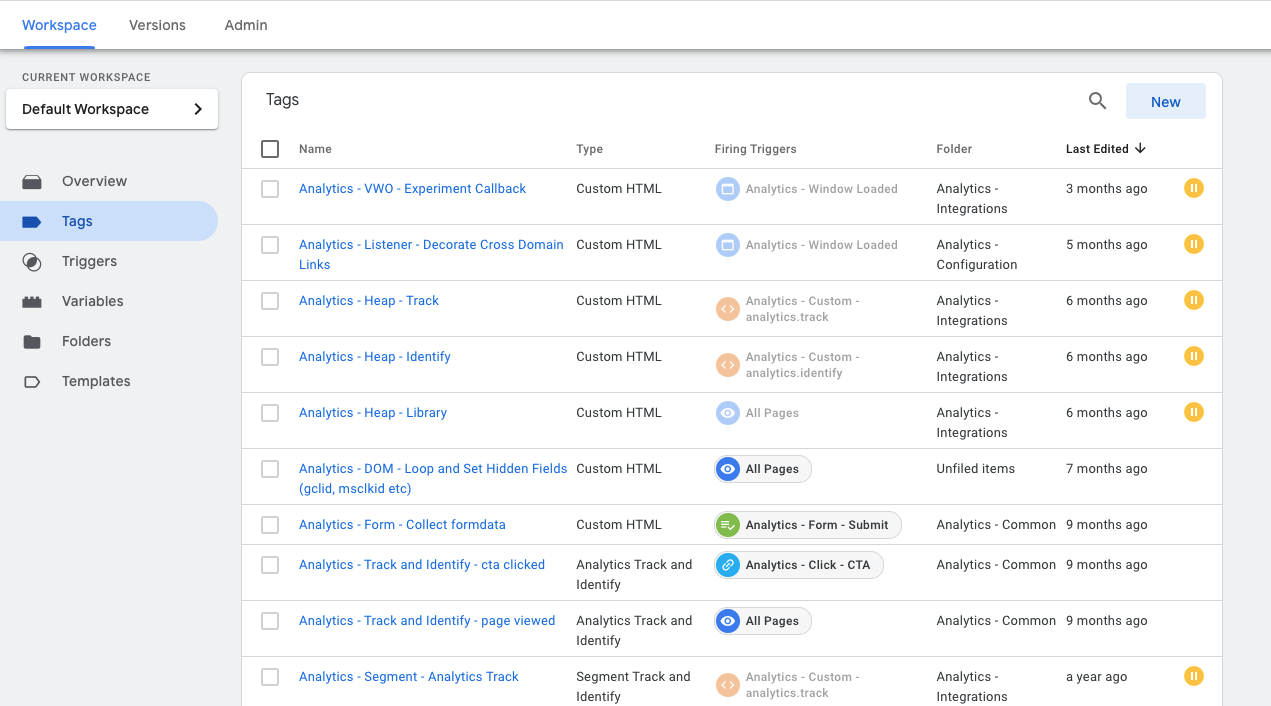Open Analytics - Heap - Track tag
Image resolution: width=1271 pixels, height=706 pixels.
point(369,300)
